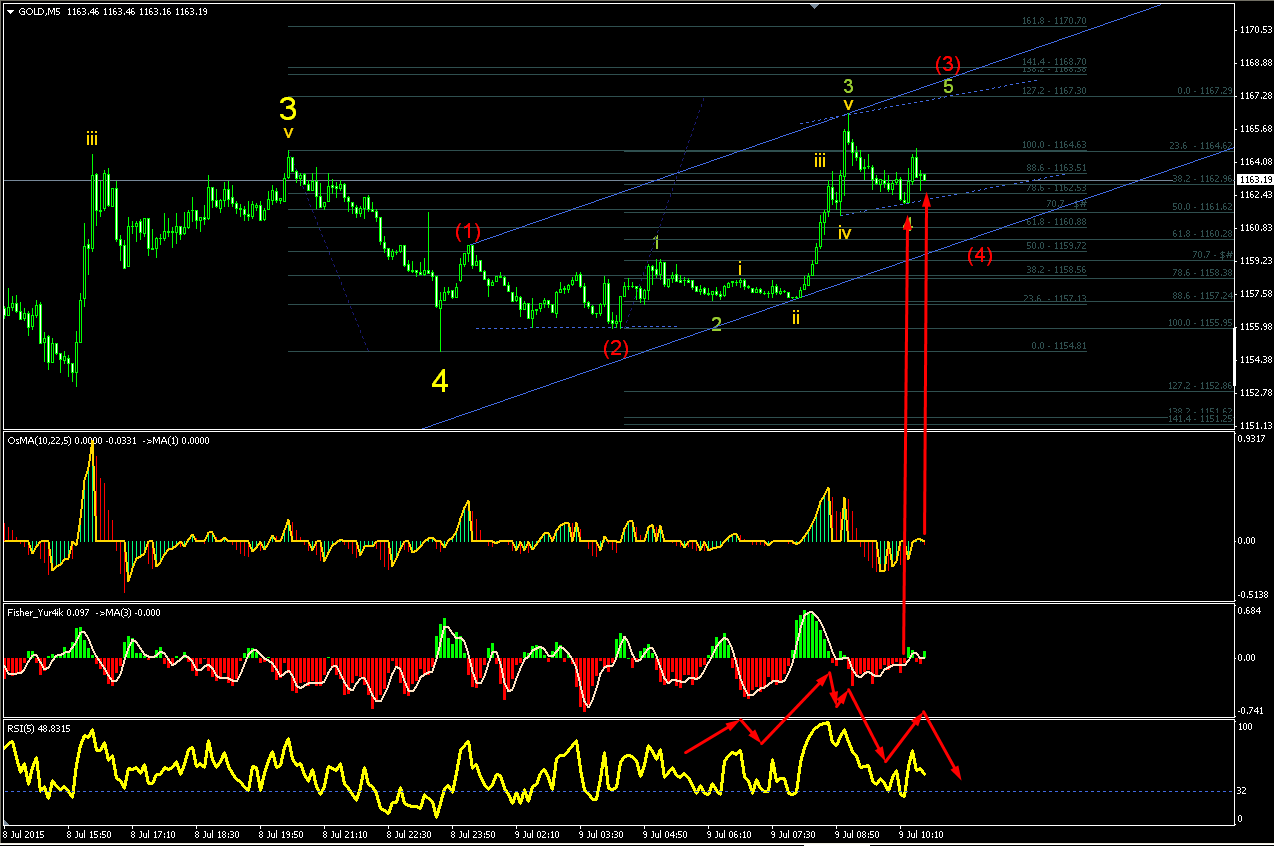The height and width of the screenshot is (846, 1274).
Task: Select the '127.2 - 1152.86' Fibonacci label
Action: pyautogui.click(x=1201, y=385)
